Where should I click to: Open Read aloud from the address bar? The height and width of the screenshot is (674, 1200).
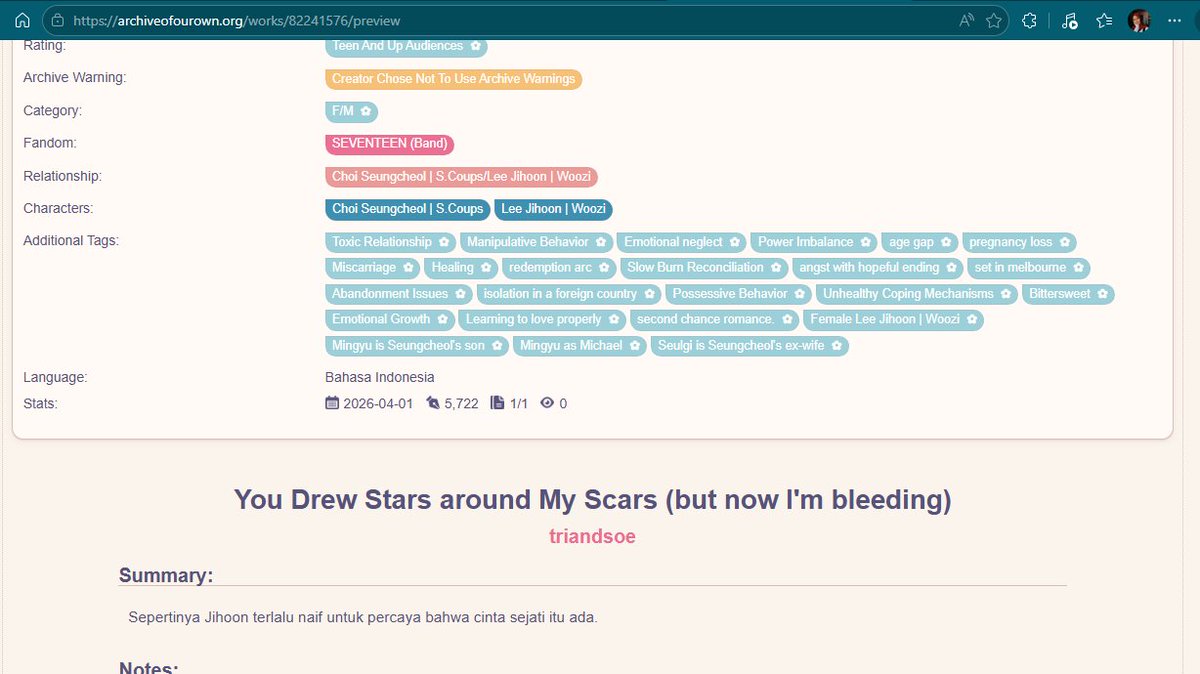pos(966,20)
